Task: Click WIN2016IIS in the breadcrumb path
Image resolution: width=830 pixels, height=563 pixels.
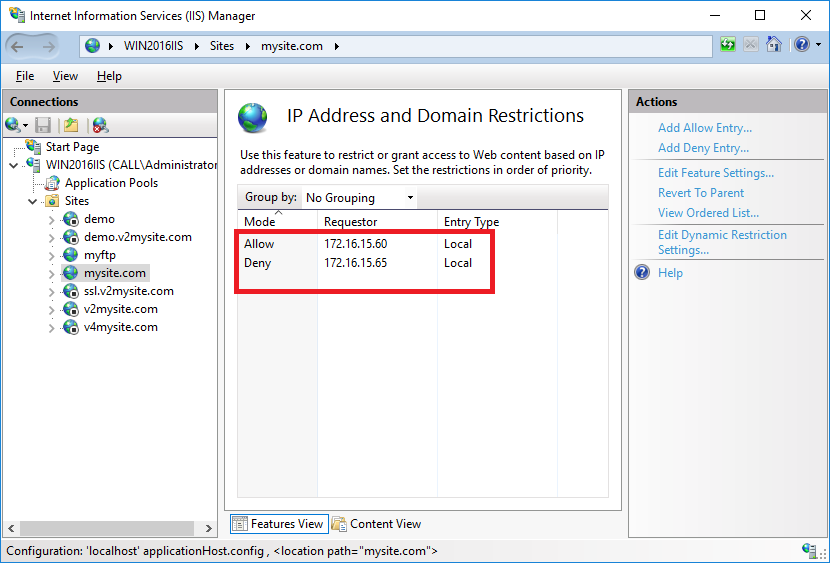Action: click(x=154, y=46)
